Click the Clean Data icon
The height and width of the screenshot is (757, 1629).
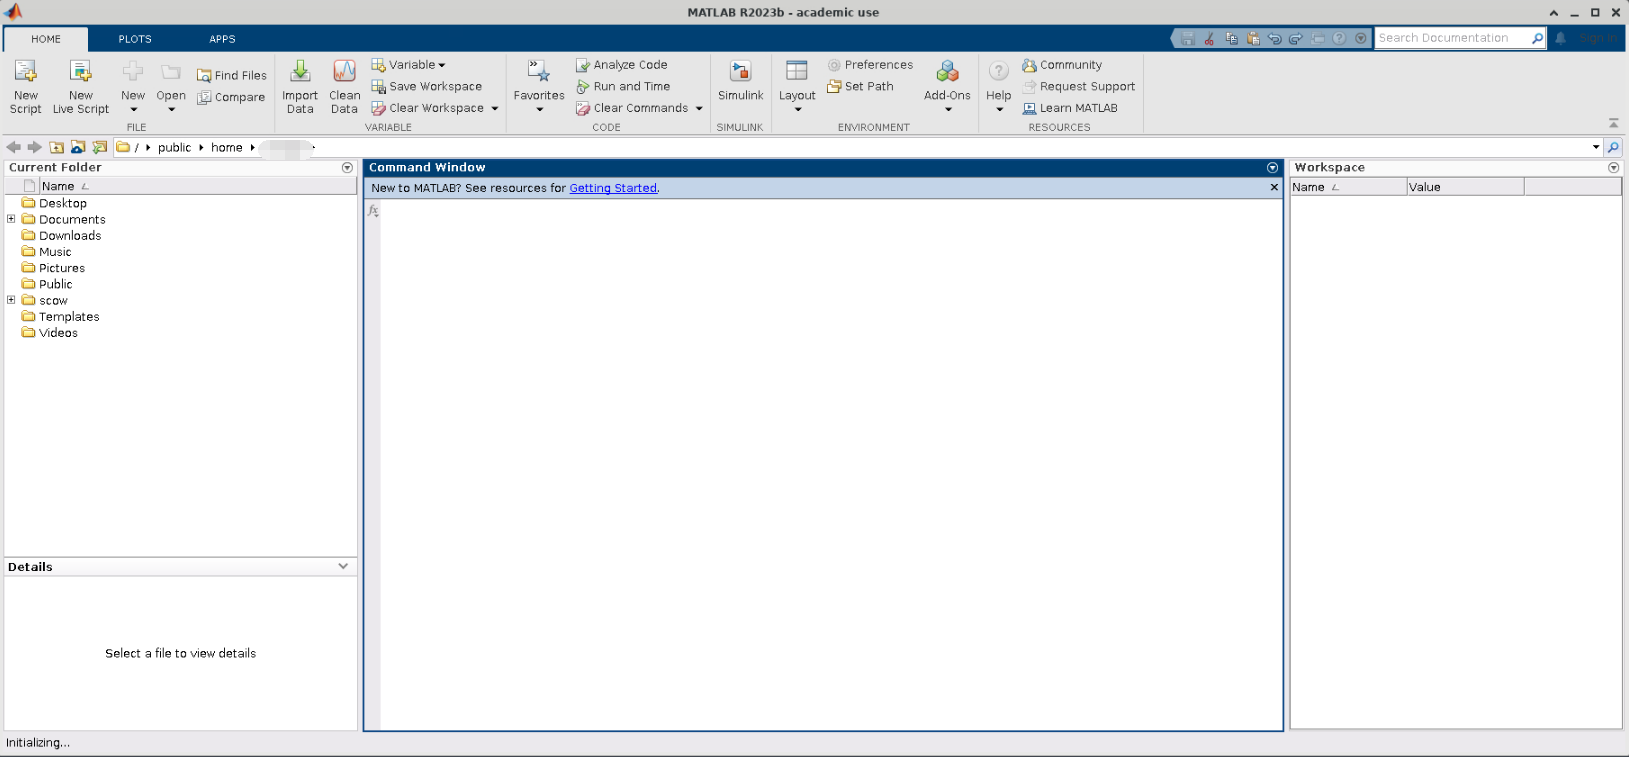coord(344,71)
